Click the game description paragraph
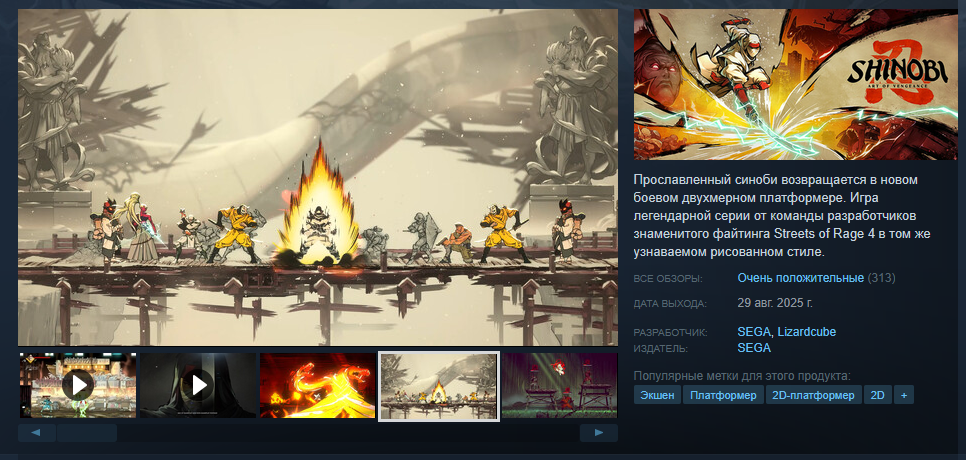The height and width of the screenshot is (460, 966). pyautogui.click(x=782, y=216)
